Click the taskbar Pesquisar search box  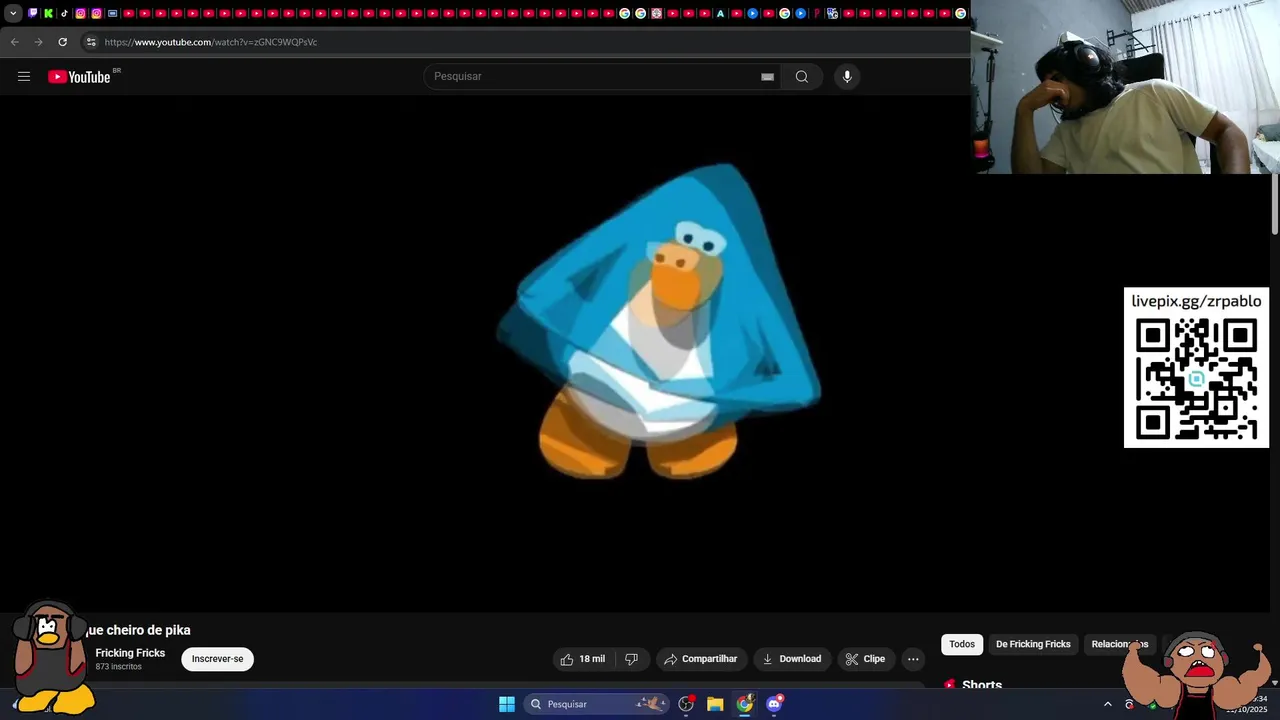596,704
